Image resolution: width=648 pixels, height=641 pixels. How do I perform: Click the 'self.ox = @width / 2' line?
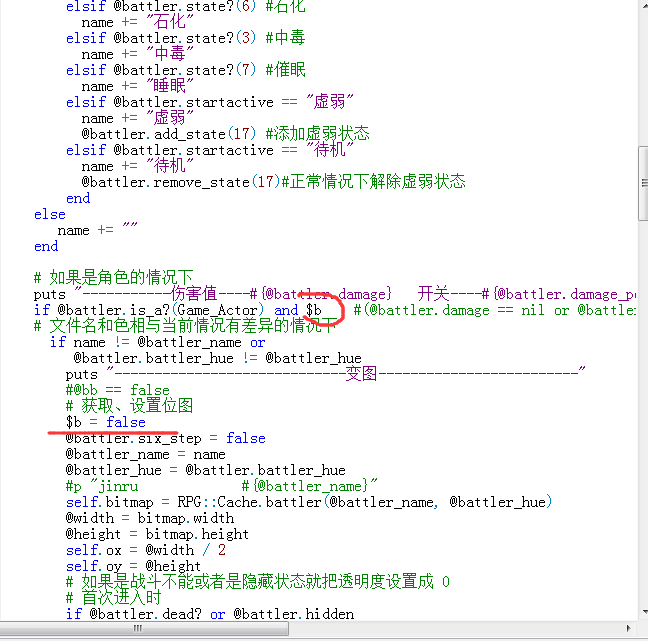click(145, 550)
